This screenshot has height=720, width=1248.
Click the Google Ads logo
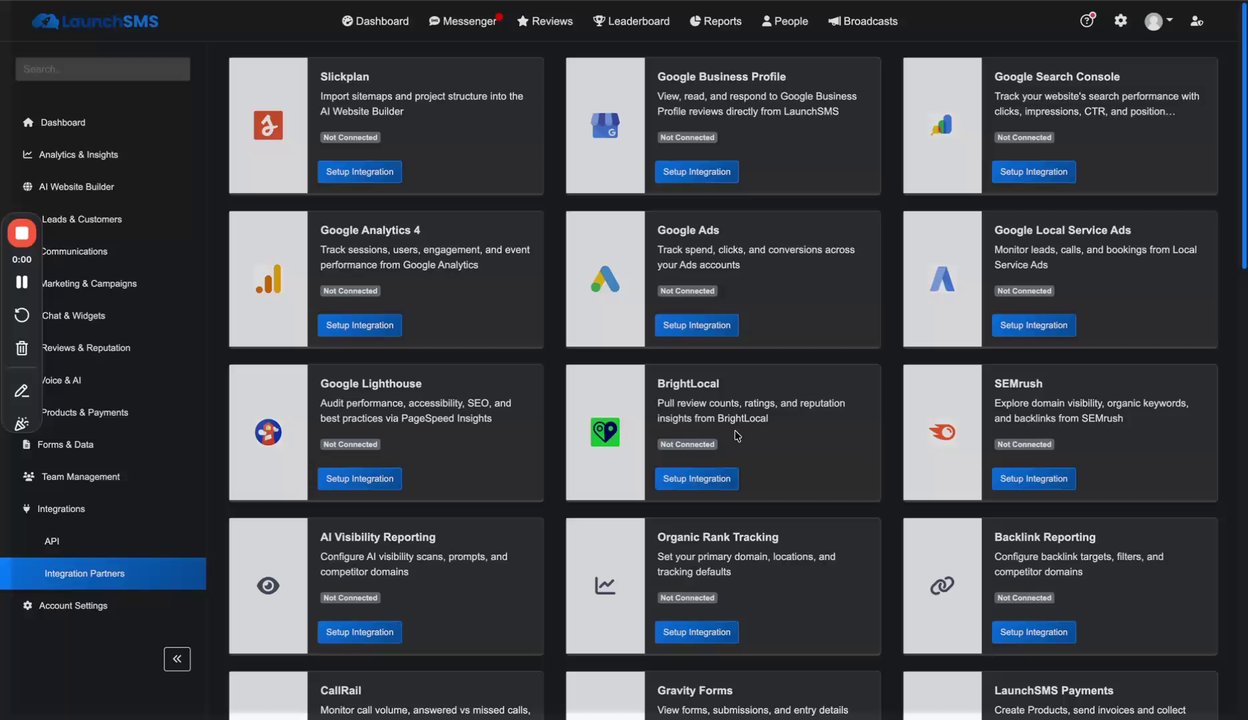605,279
